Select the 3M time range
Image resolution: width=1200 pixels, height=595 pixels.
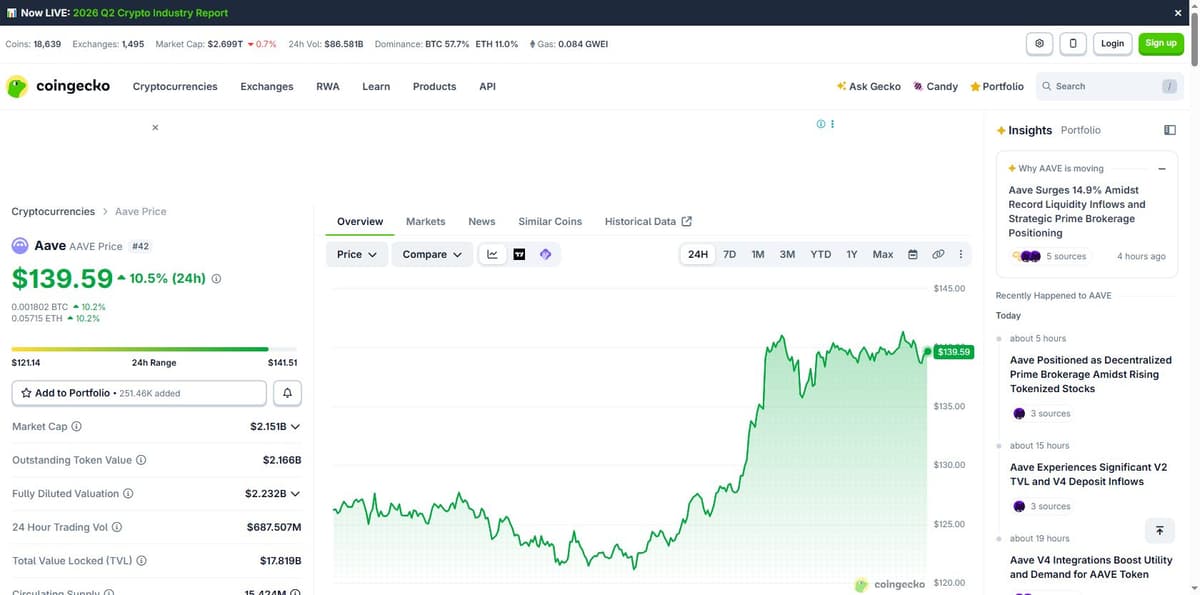(788, 254)
